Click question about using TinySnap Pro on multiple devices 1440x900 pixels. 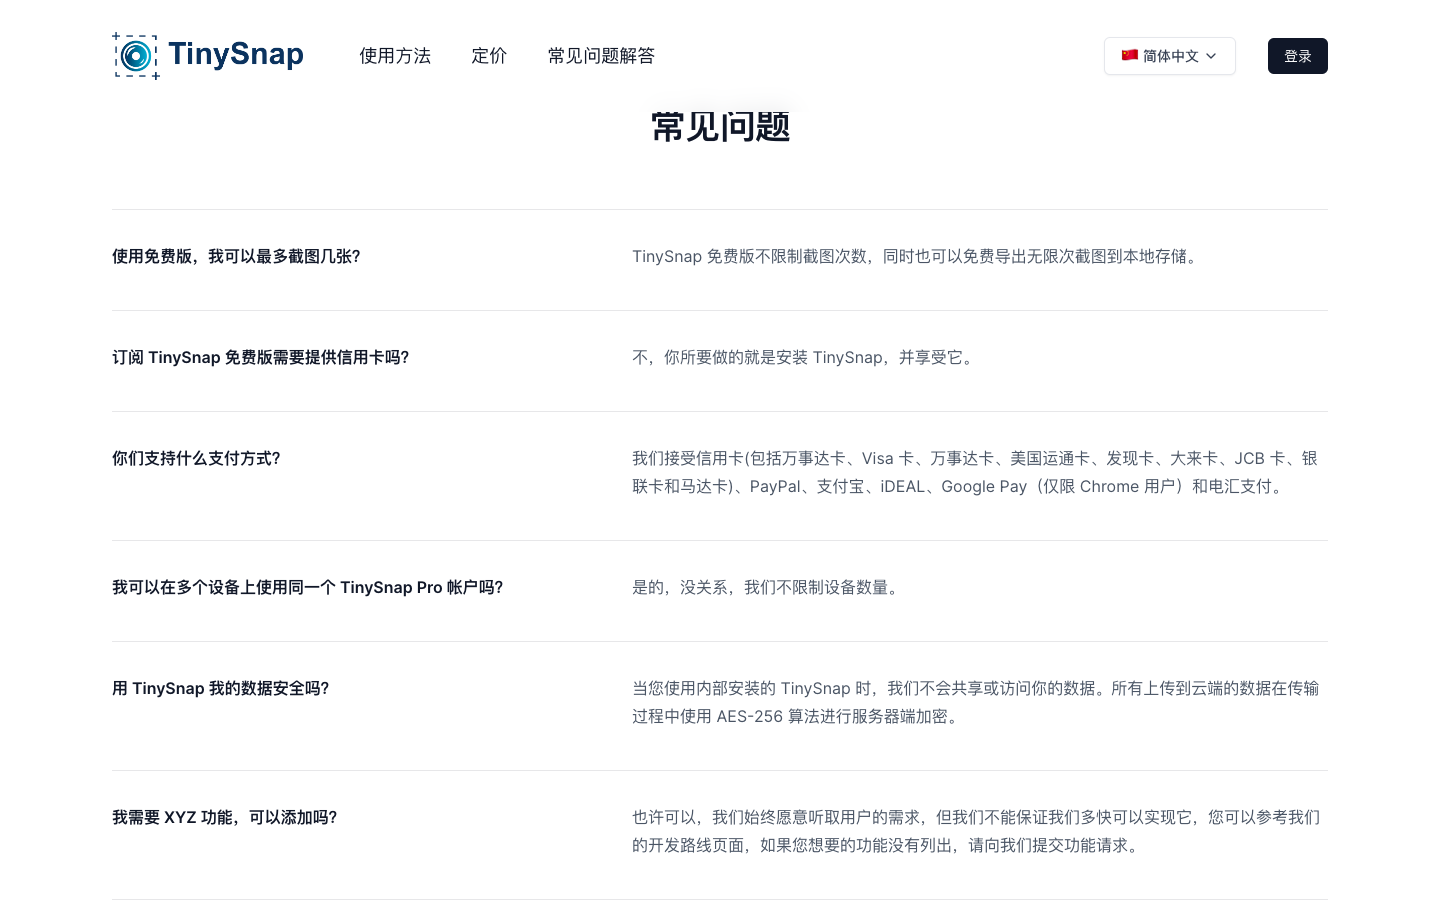coord(308,588)
